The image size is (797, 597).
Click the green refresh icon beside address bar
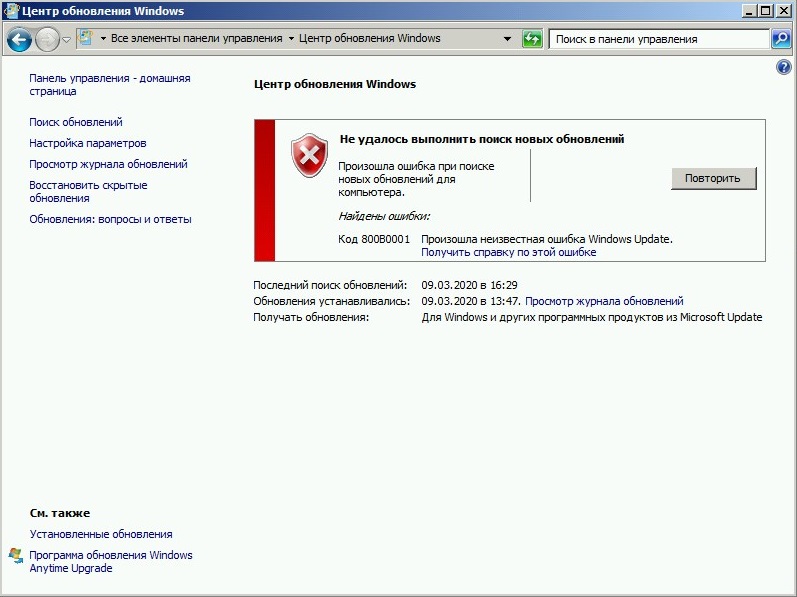click(532, 39)
